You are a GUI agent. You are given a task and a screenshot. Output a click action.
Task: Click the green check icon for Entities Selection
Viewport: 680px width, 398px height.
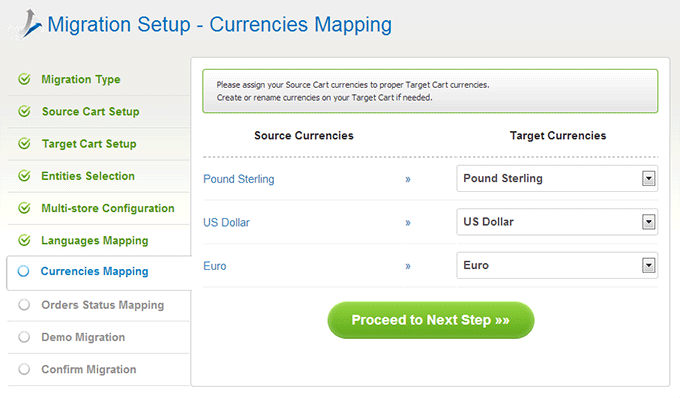click(24, 176)
